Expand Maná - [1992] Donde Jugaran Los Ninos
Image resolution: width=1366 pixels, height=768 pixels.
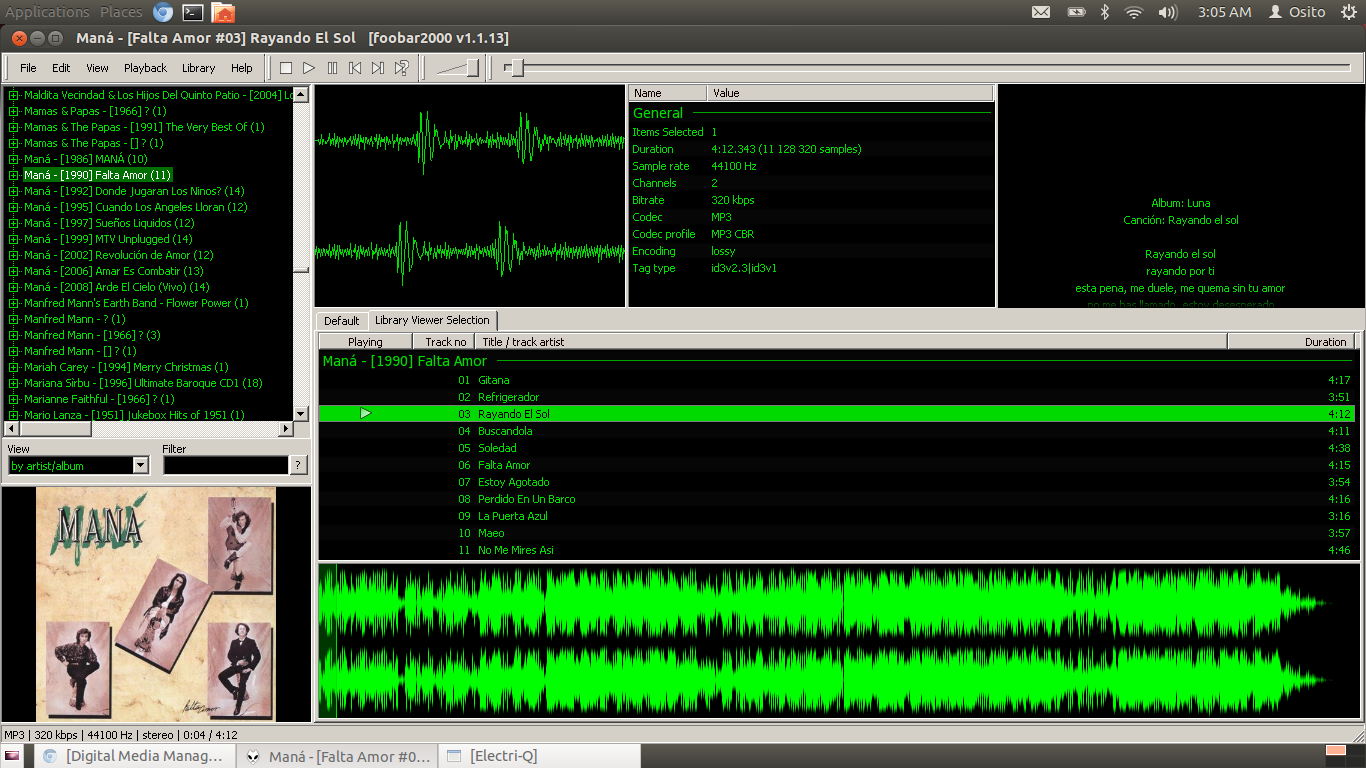click(x=14, y=191)
